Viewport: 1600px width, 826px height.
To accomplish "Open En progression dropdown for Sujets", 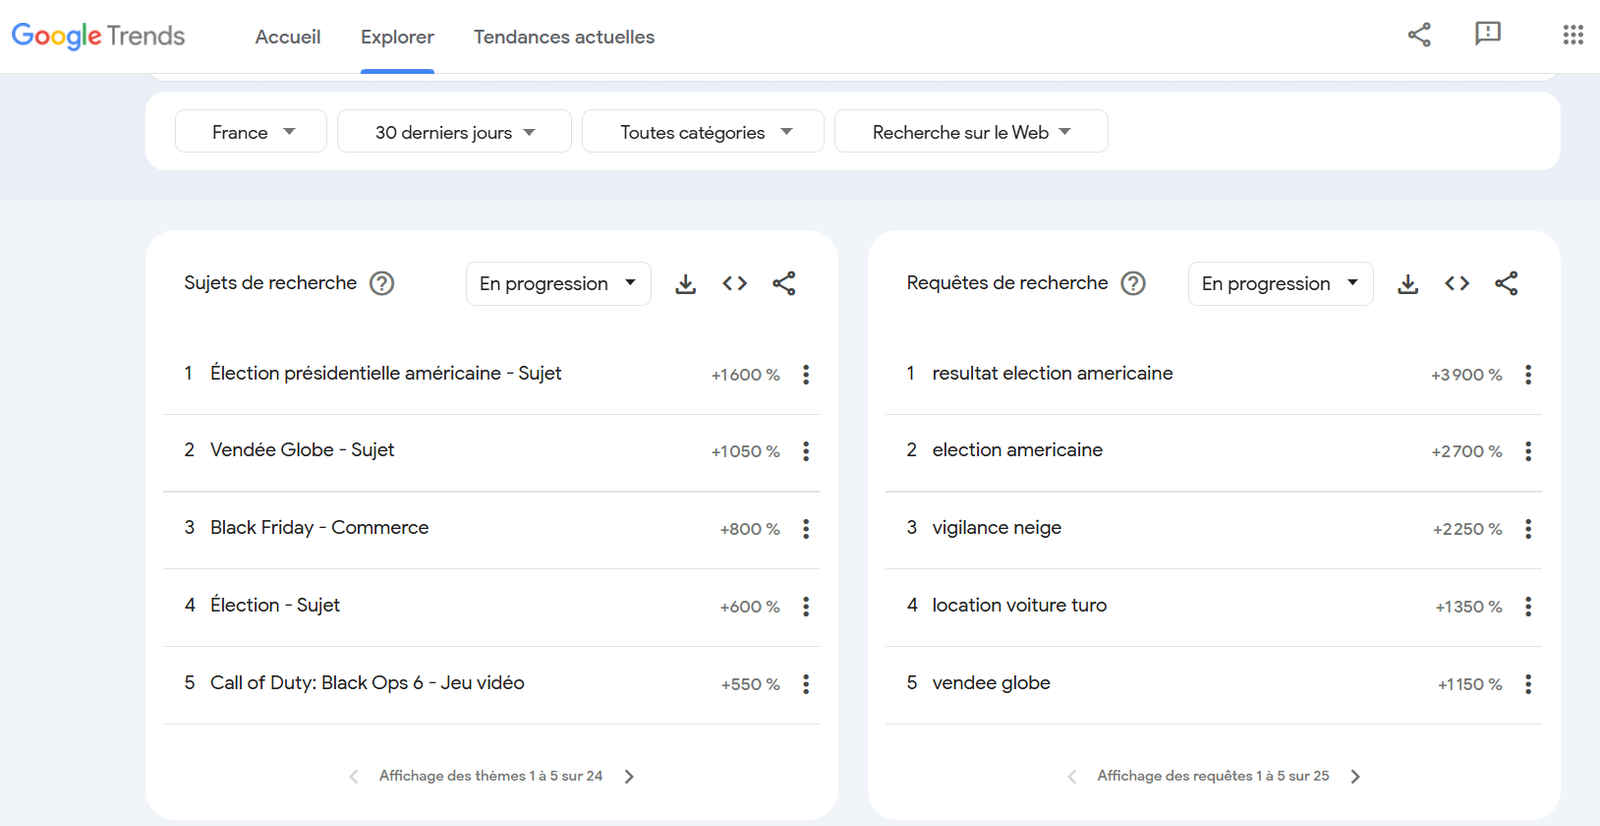I will pyautogui.click(x=558, y=283).
